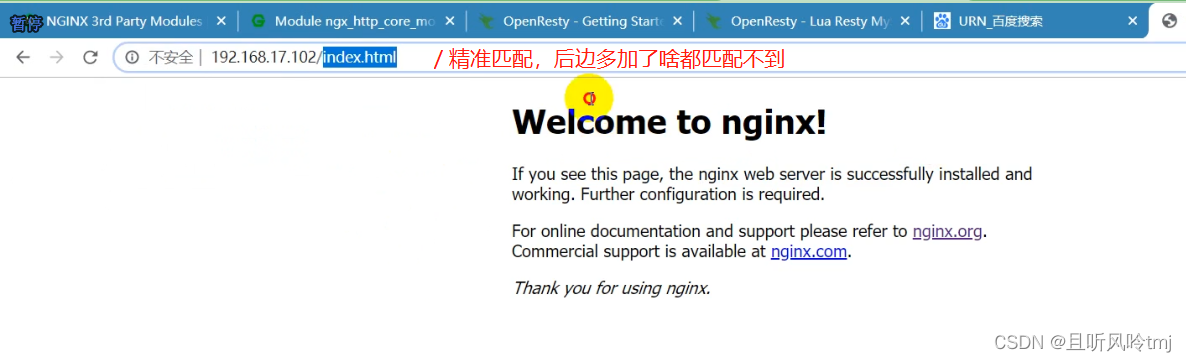Switch to URN_百度搜索 tab
Screen dimensions: 1186x362
point(1035,21)
